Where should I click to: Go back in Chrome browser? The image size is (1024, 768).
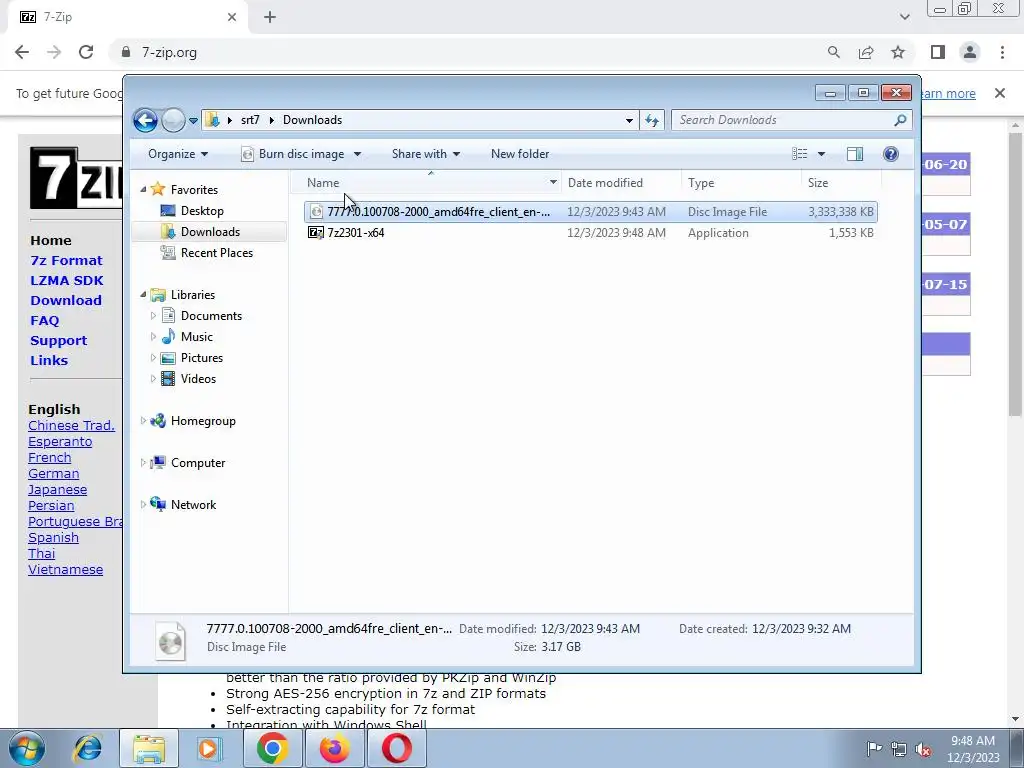pyautogui.click(x=22, y=52)
